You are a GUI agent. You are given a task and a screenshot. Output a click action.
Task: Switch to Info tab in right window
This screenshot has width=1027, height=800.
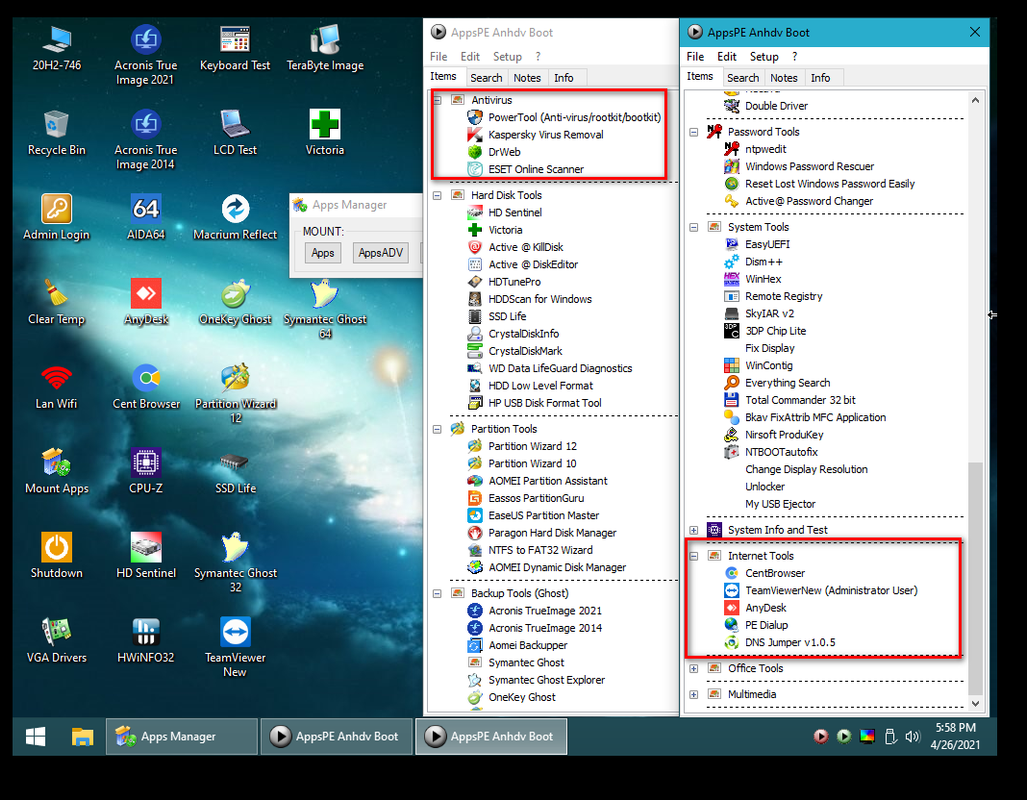click(820, 78)
